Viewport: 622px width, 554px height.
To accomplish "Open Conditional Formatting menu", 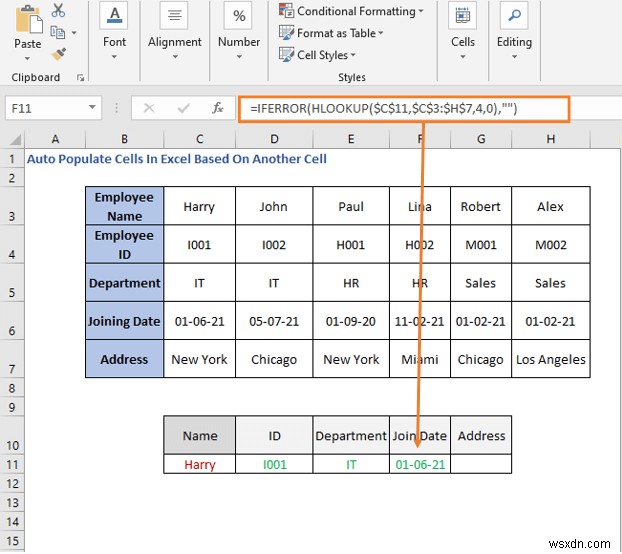I will [x=351, y=11].
